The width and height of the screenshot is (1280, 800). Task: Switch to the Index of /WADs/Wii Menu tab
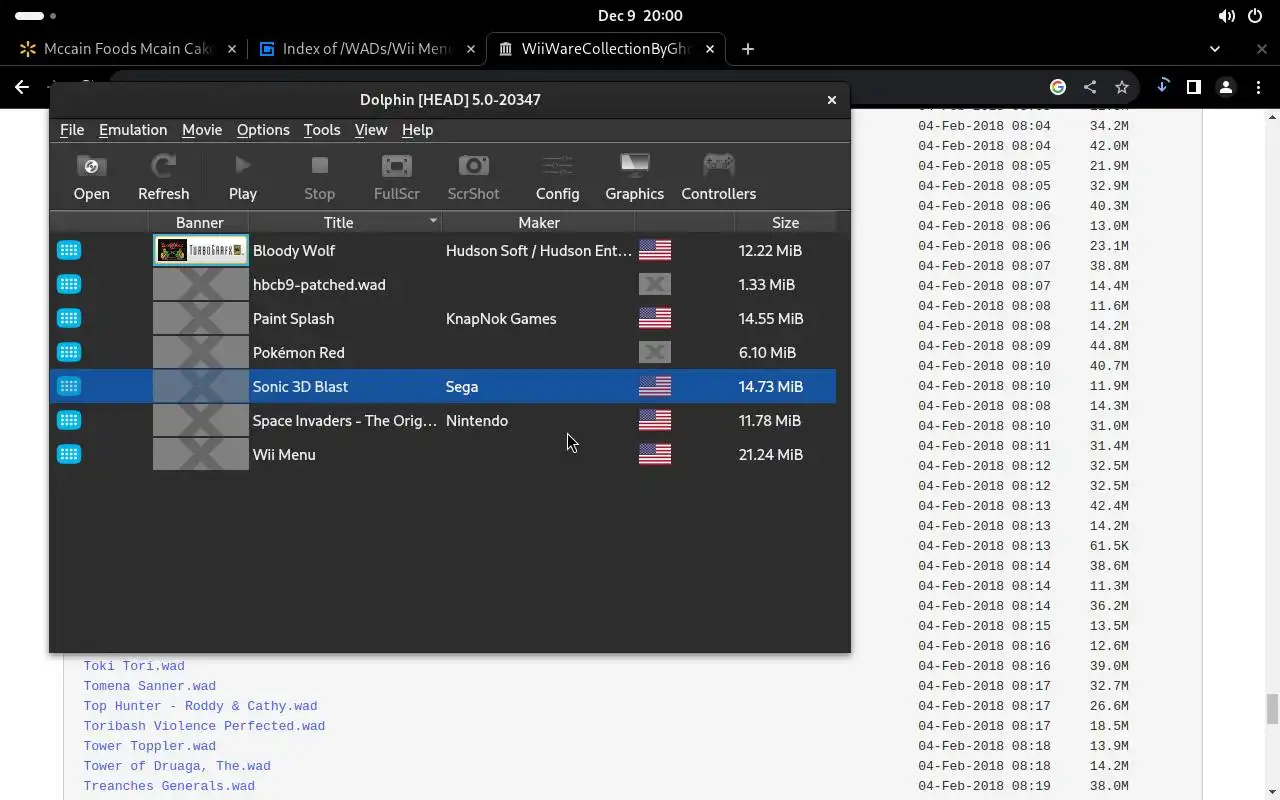point(366,48)
